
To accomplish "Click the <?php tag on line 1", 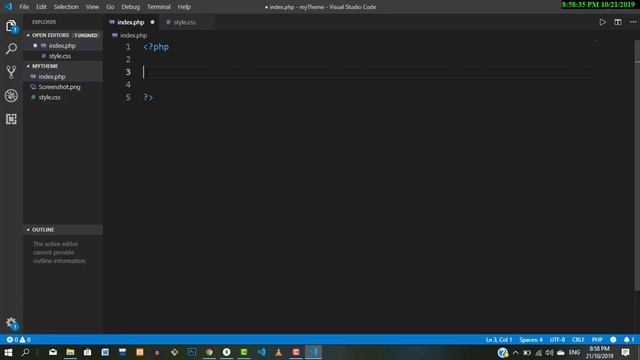I will (x=156, y=47).
